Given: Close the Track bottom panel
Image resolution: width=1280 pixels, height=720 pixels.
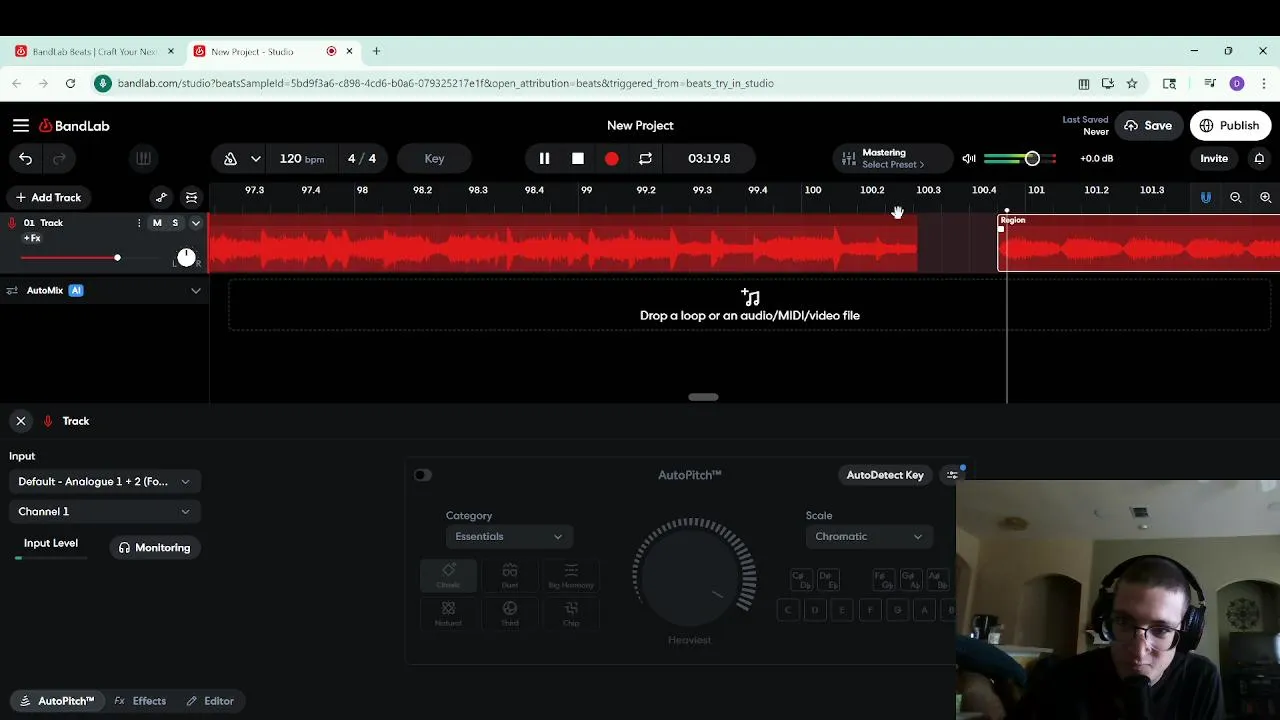Looking at the screenshot, I should tap(20, 421).
